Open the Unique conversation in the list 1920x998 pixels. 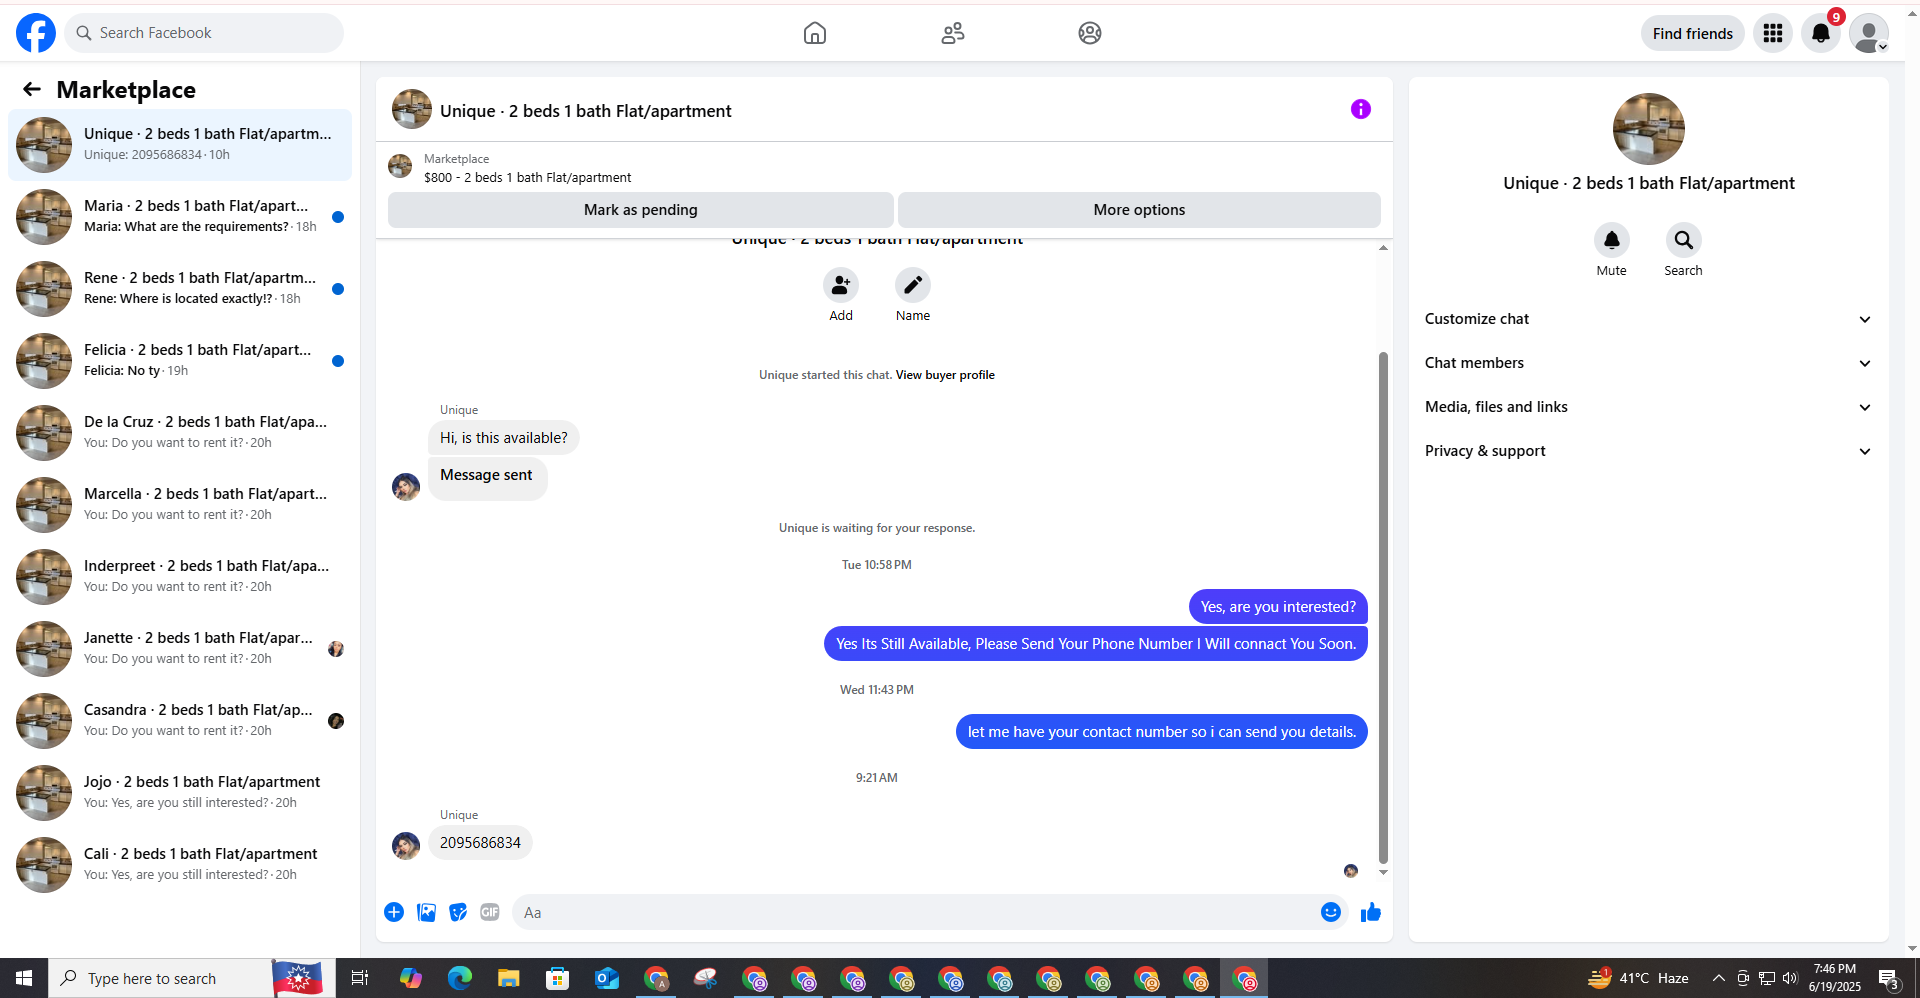click(x=180, y=145)
